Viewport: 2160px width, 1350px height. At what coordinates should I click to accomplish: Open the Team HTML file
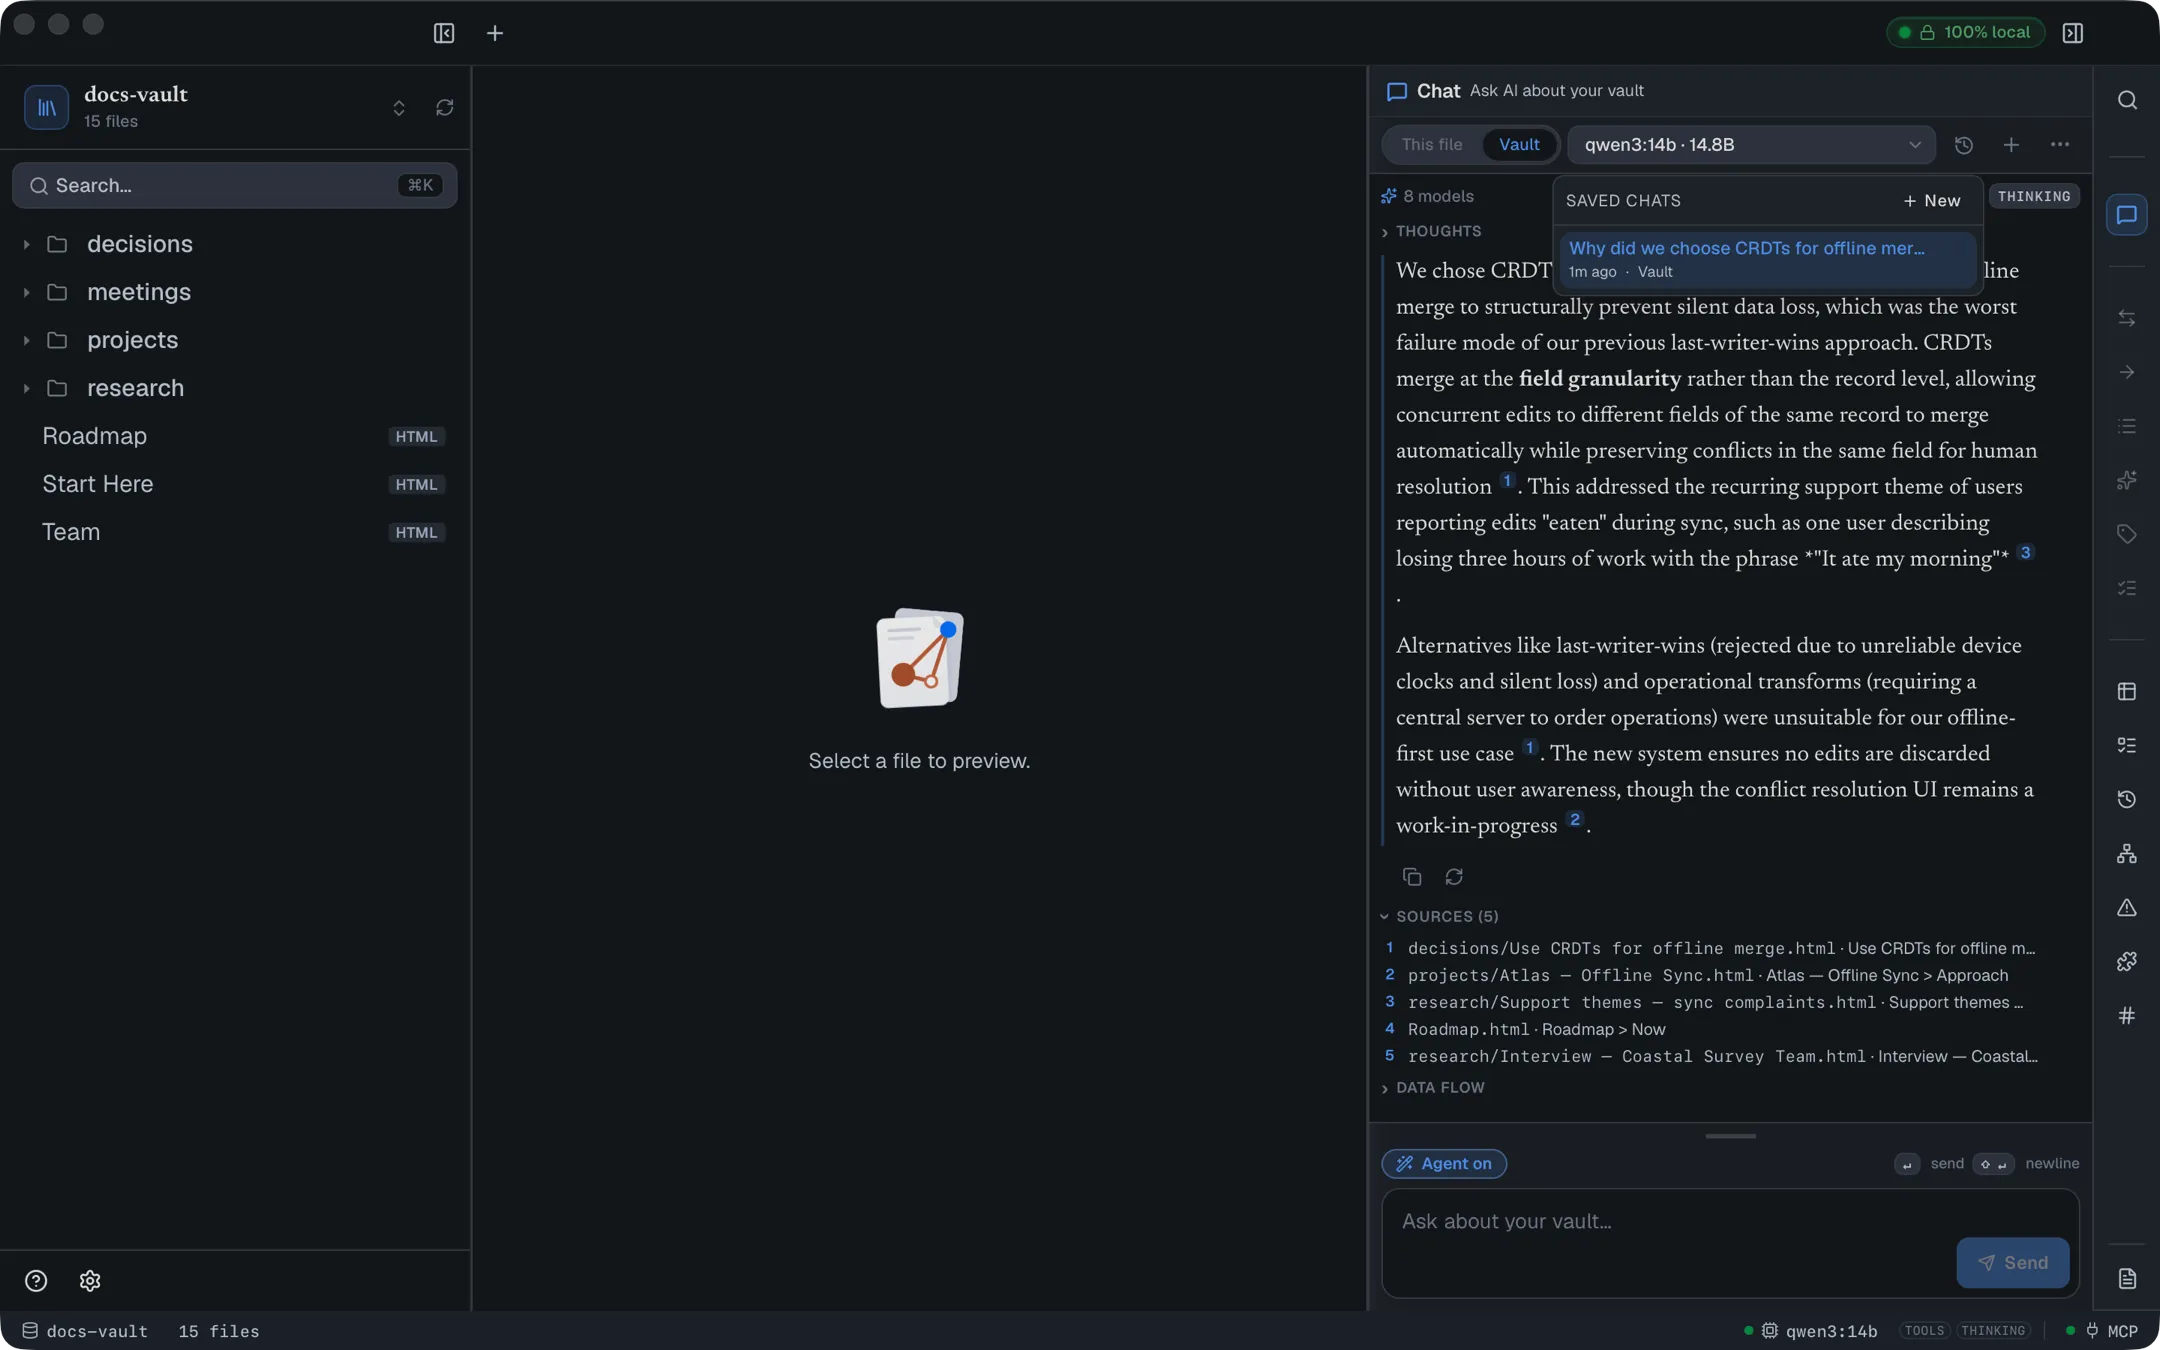(x=235, y=532)
